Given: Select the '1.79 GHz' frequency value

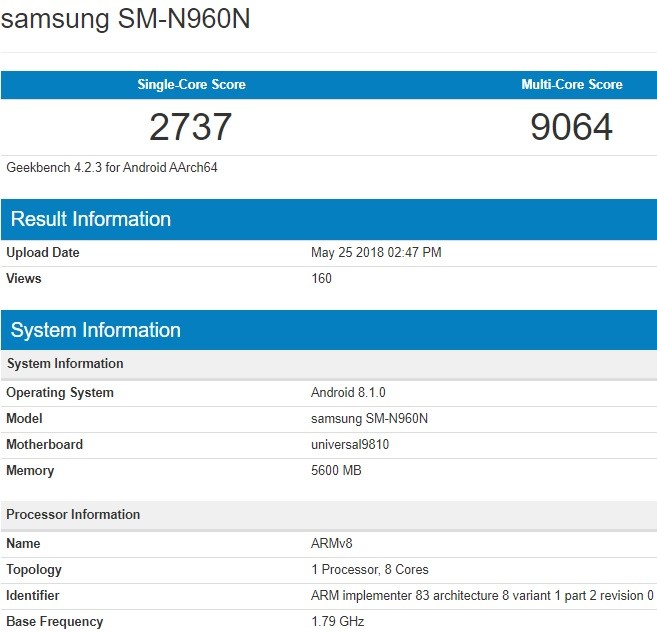Looking at the screenshot, I should pyautogui.click(x=338, y=622).
